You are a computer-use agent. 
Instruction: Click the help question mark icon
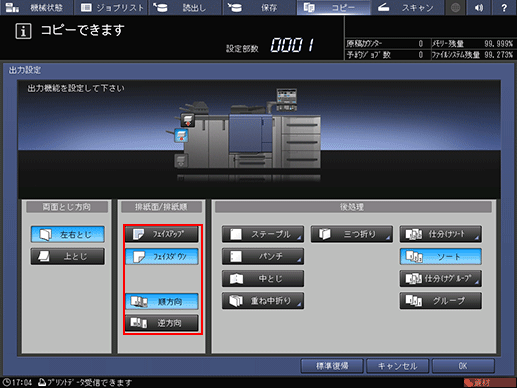[504, 7]
